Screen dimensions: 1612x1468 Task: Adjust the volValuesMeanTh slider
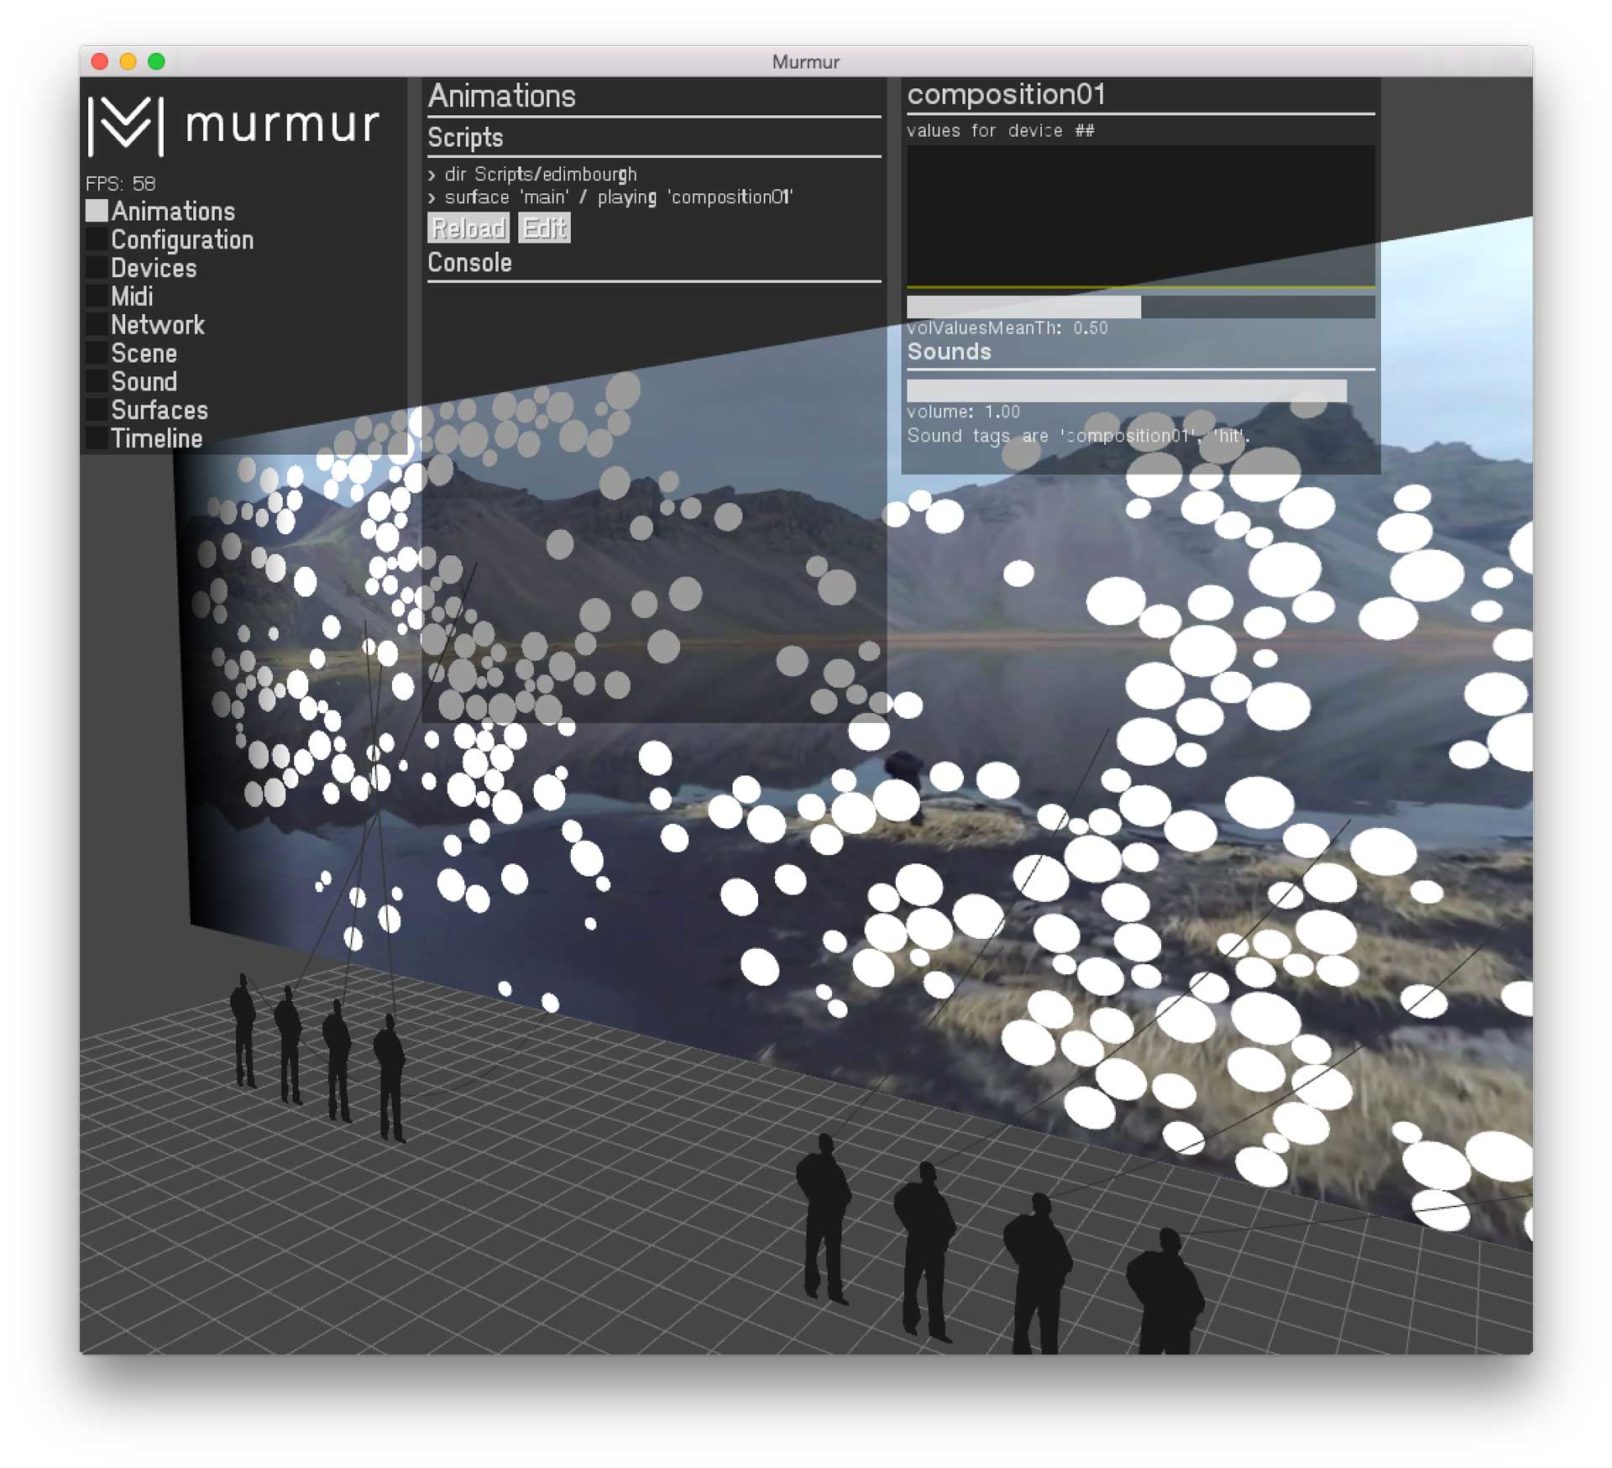point(1140,307)
